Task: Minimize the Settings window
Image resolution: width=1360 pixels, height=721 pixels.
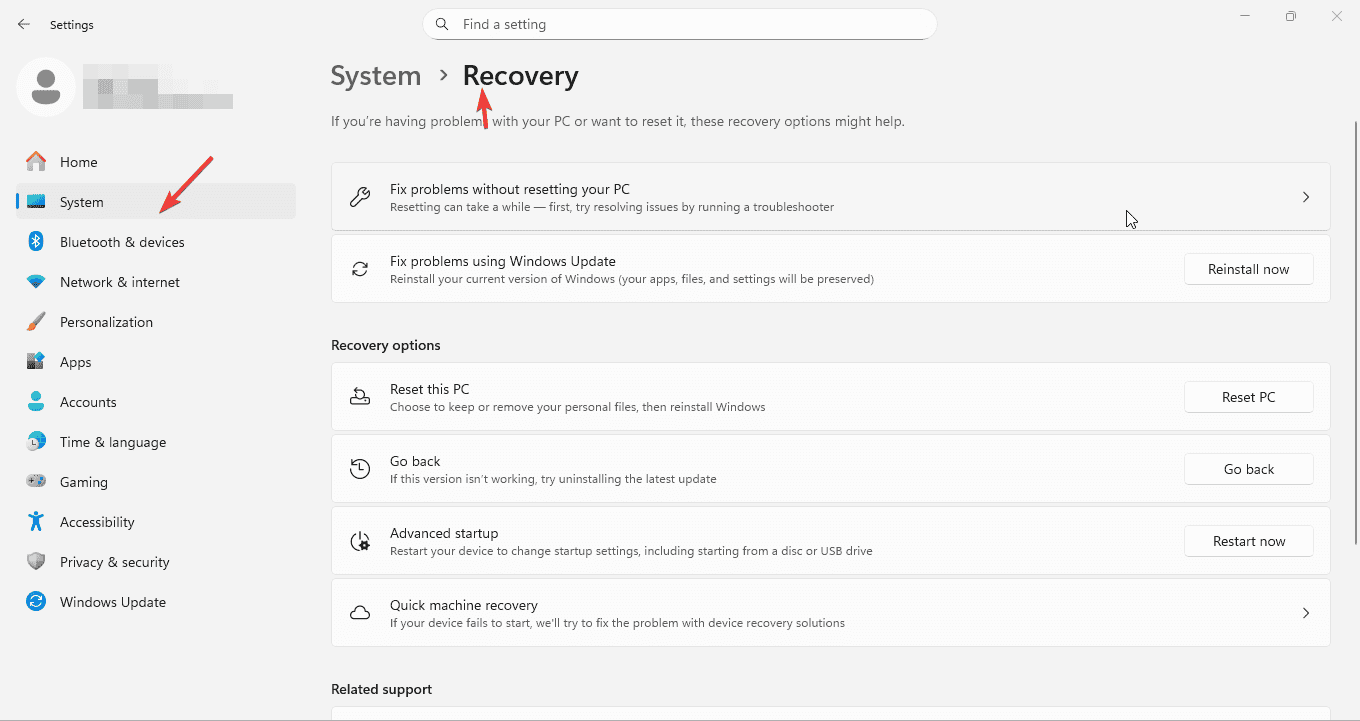Action: (x=1245, y=16)
